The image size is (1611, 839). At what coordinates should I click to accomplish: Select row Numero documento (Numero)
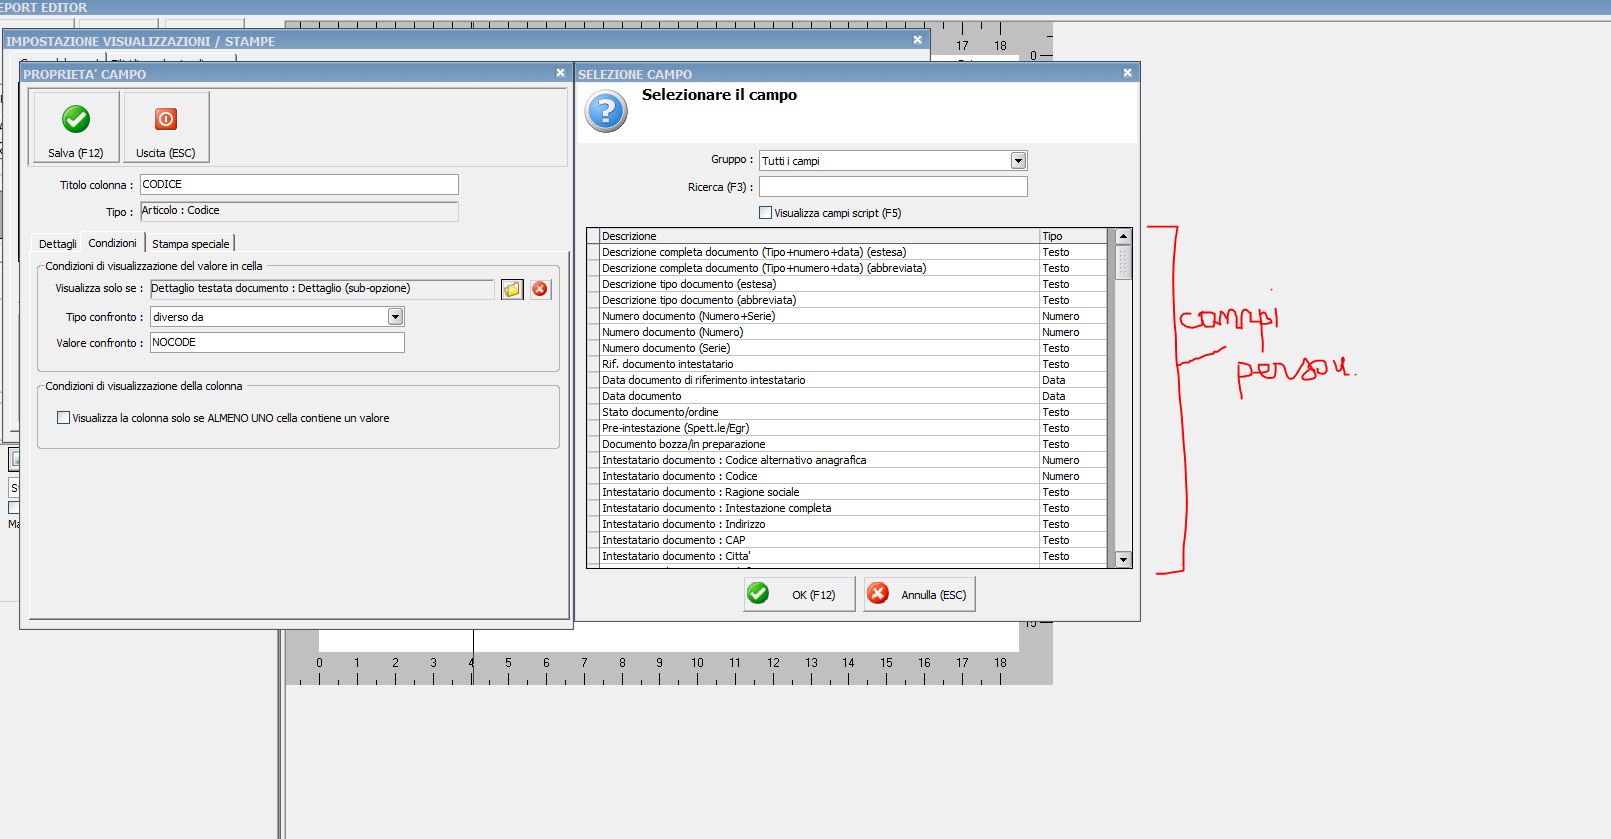coord(848,332)
